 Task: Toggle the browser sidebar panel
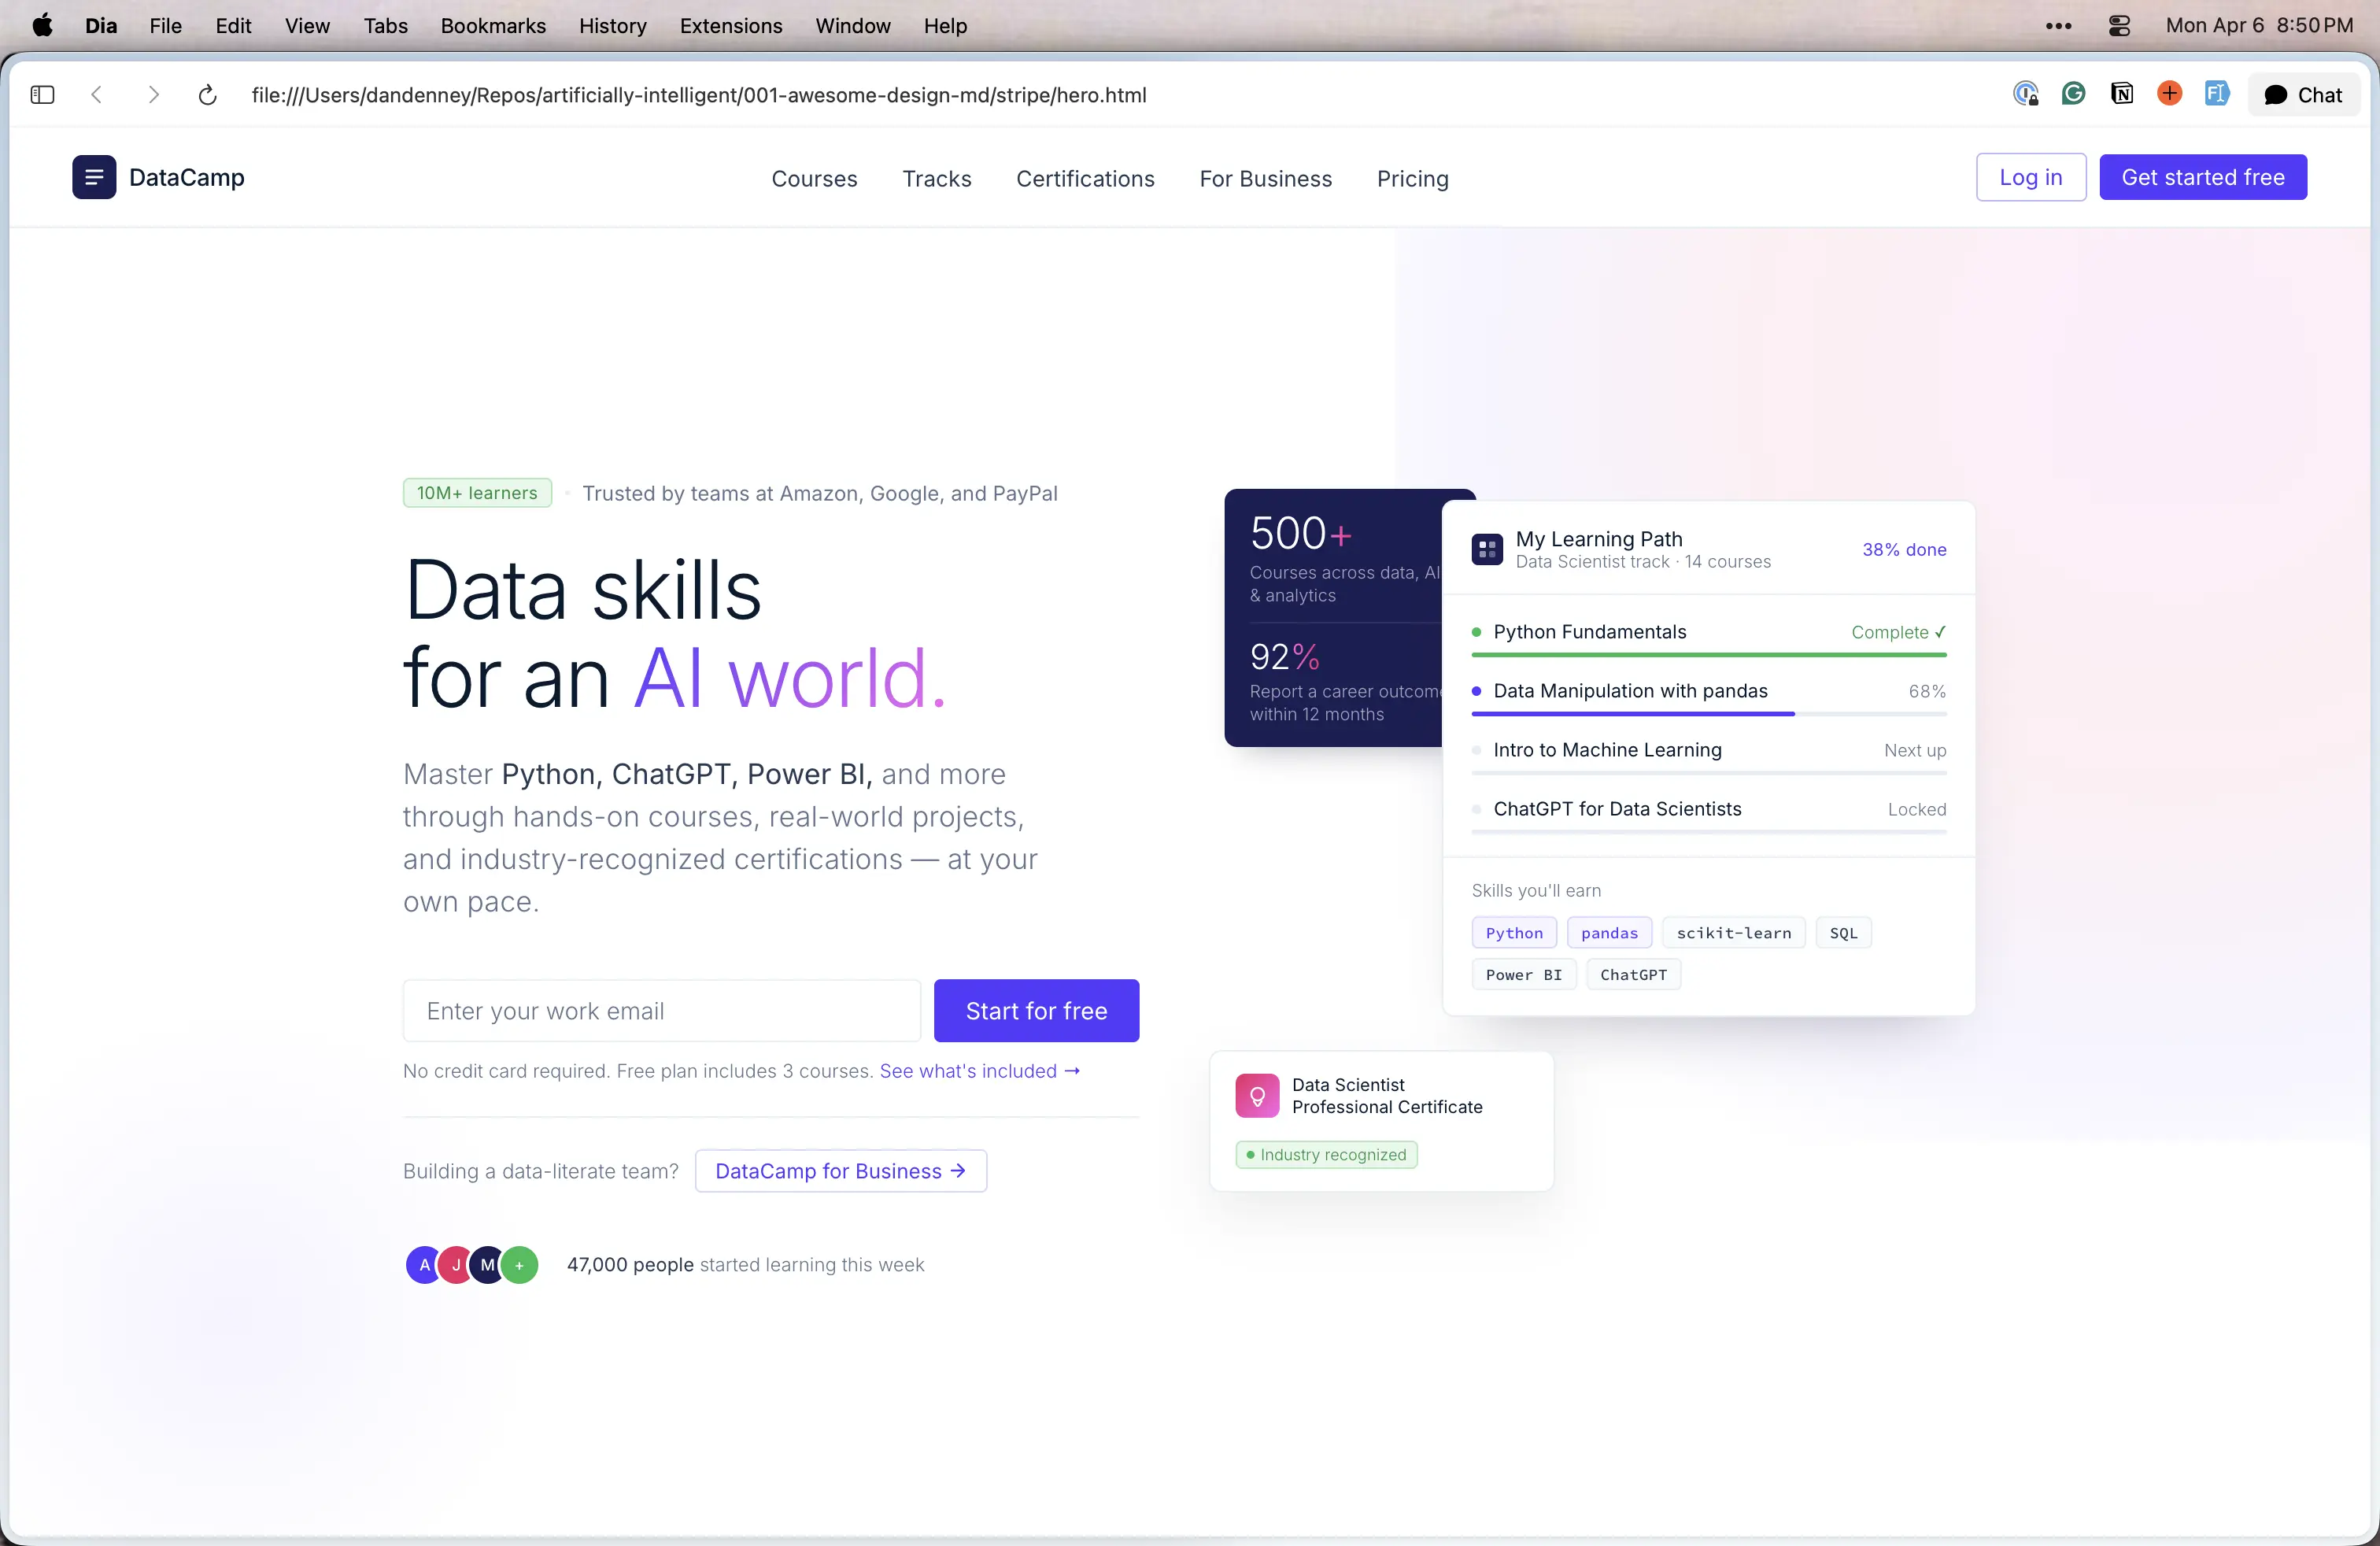[41, 94]
